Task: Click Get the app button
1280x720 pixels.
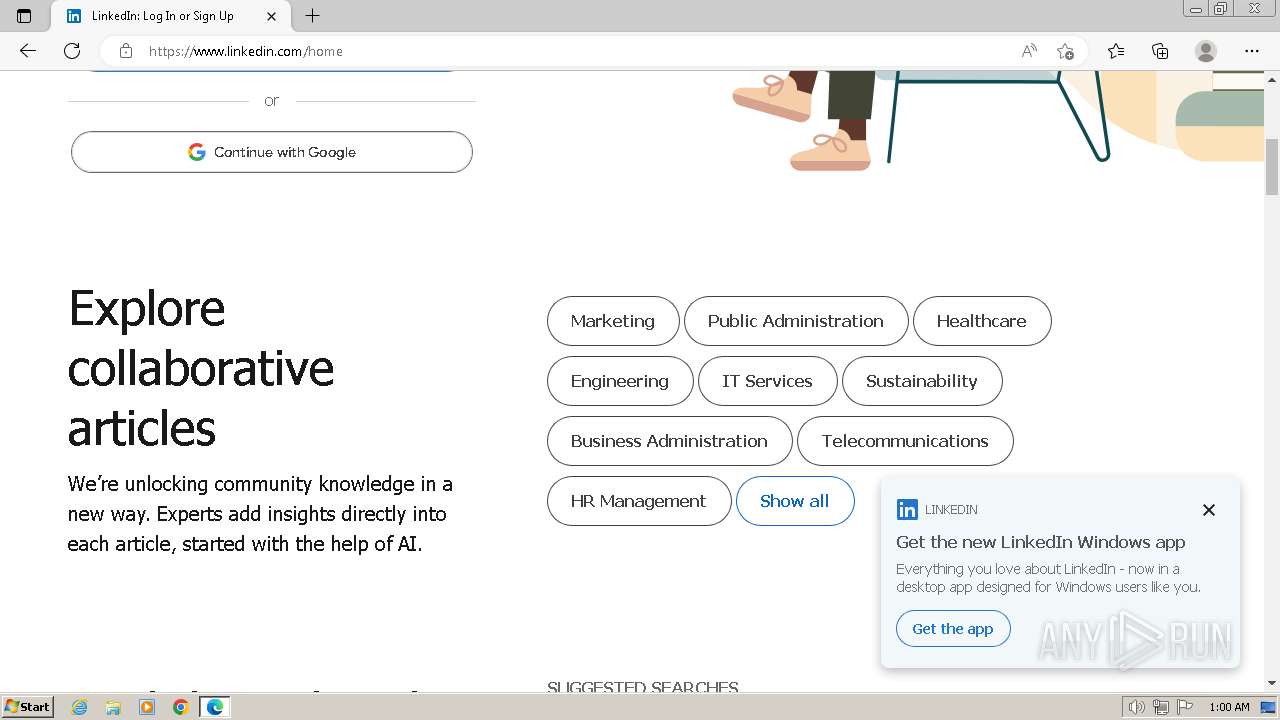Action: pos(953,629)
